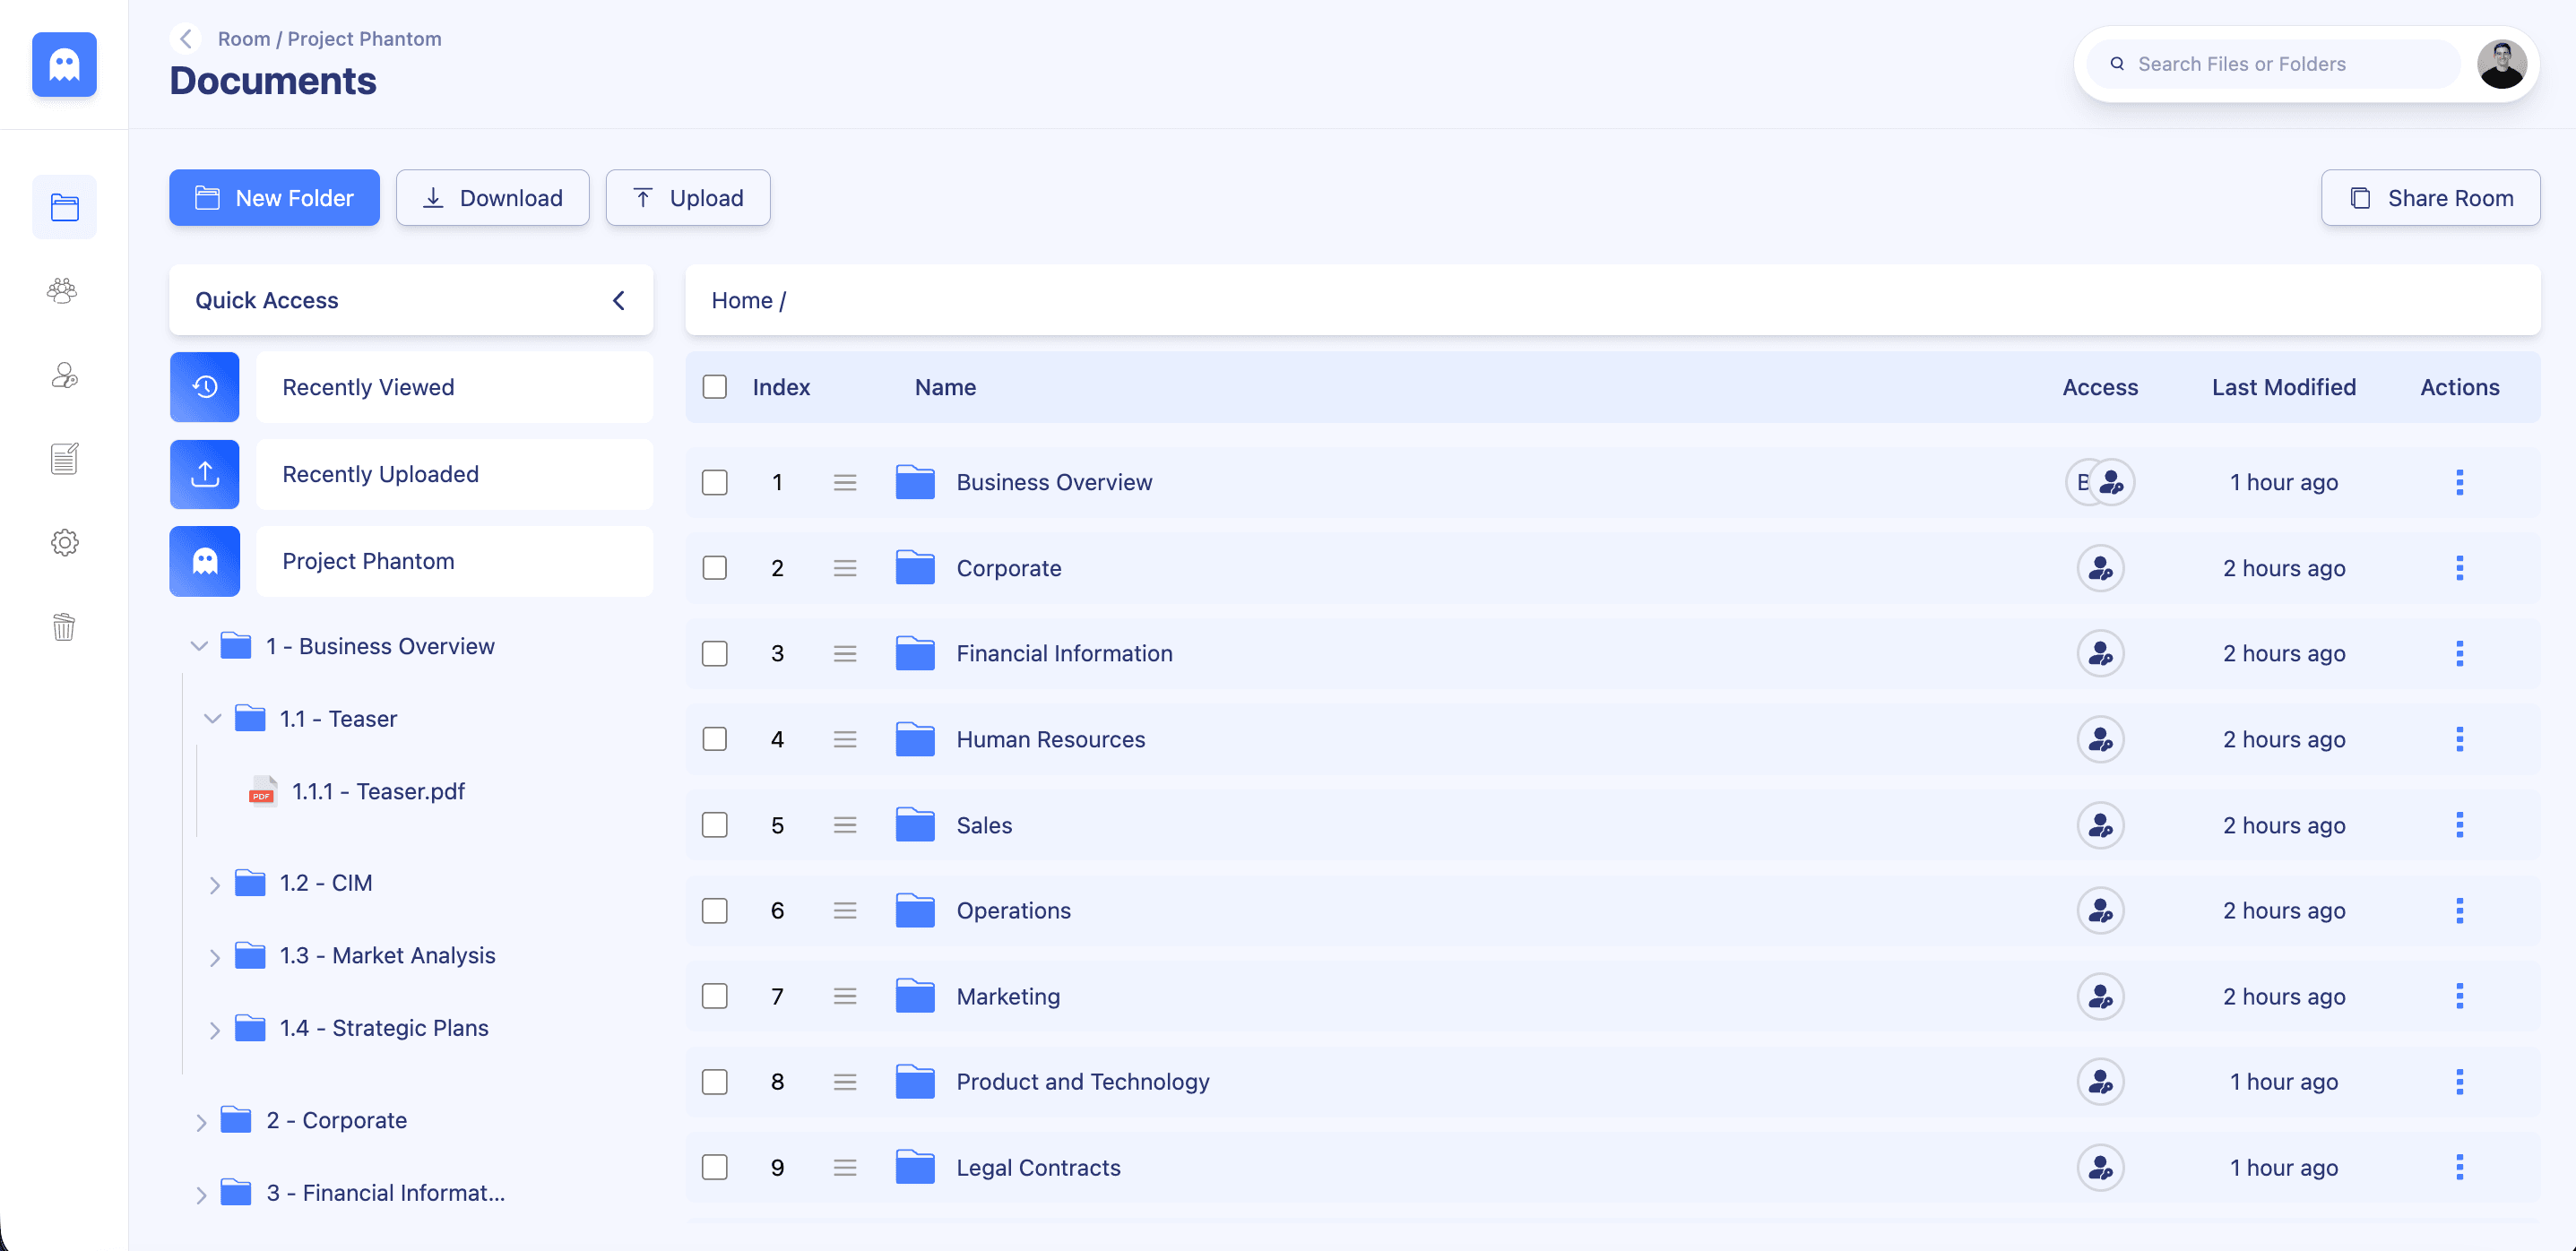Click the ghost logo at top left
The width and height of the screenshot is (2576, 1251).
[x=64, y=65]
